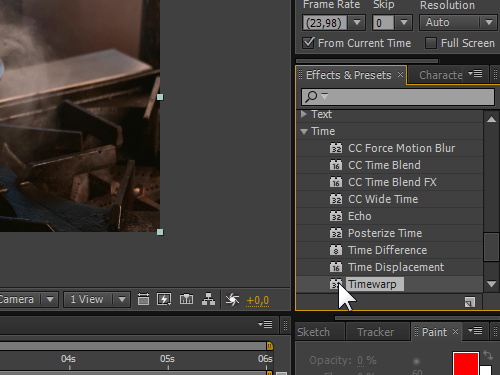
Task: Reset exposure with the aperture icon
Action: click(232, 299)
